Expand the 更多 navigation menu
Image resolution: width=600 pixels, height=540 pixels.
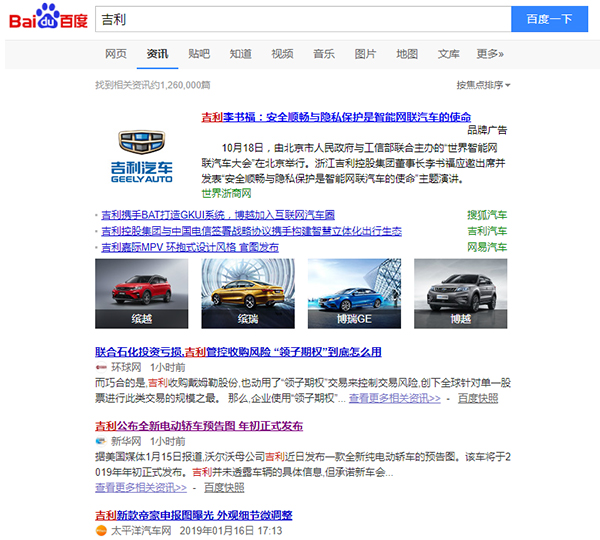490,54
